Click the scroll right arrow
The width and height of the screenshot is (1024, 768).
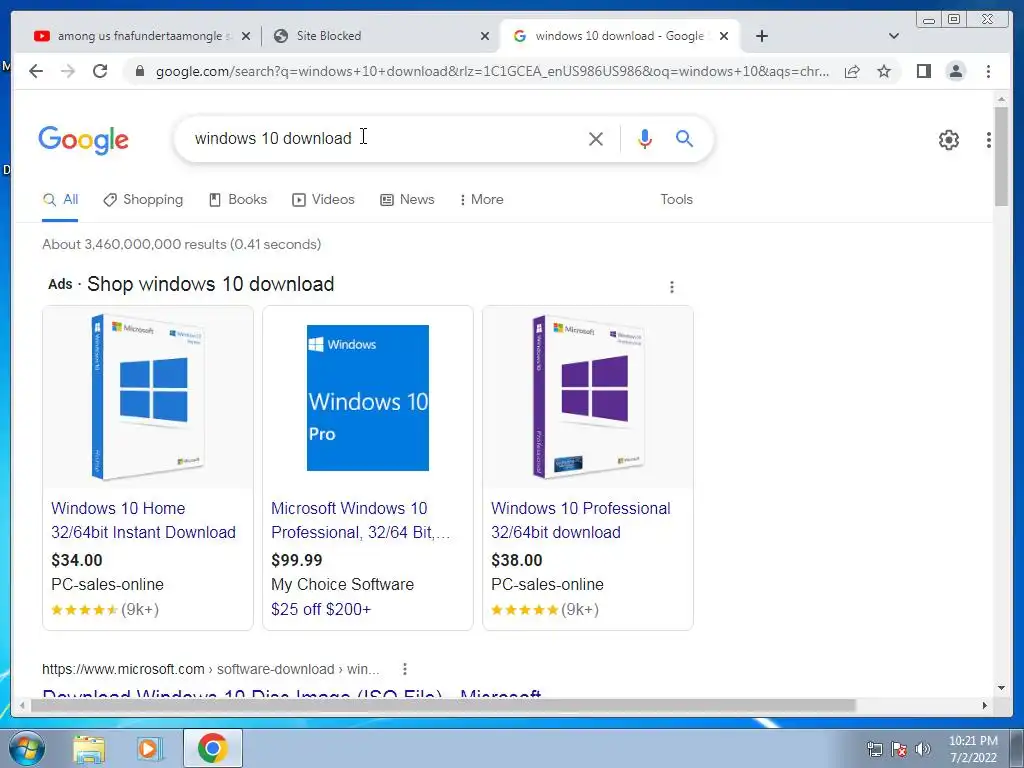click(985, 705)
